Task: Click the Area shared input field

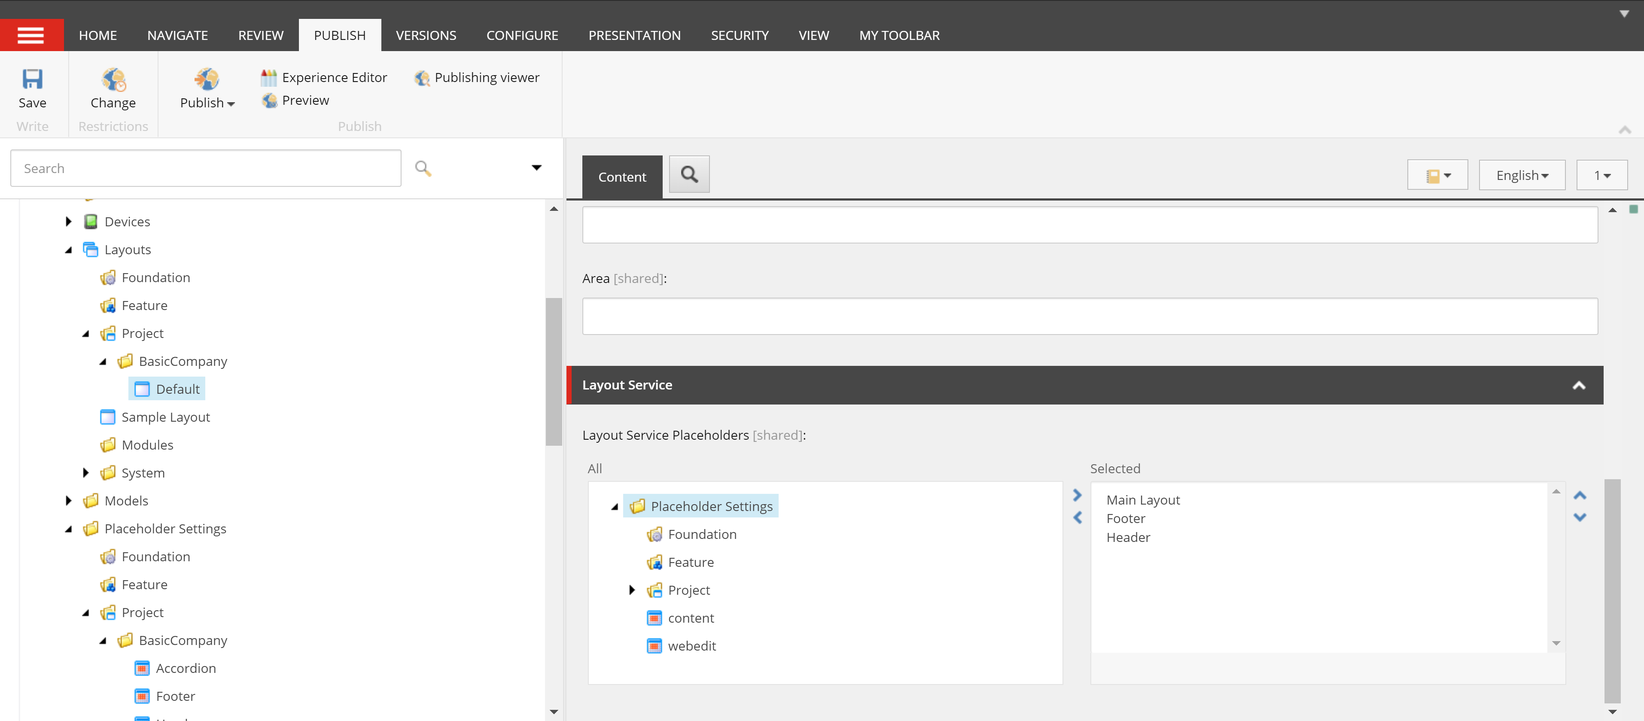Action: [x=1090, y=316]
